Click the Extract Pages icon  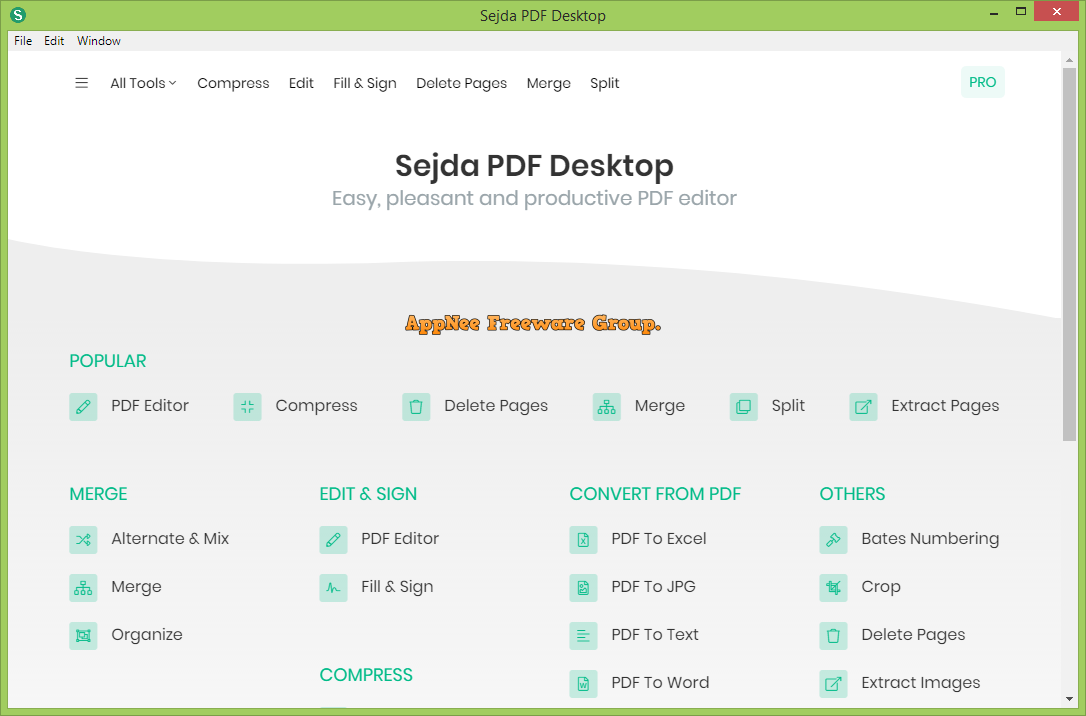click(x=863, y=406)
